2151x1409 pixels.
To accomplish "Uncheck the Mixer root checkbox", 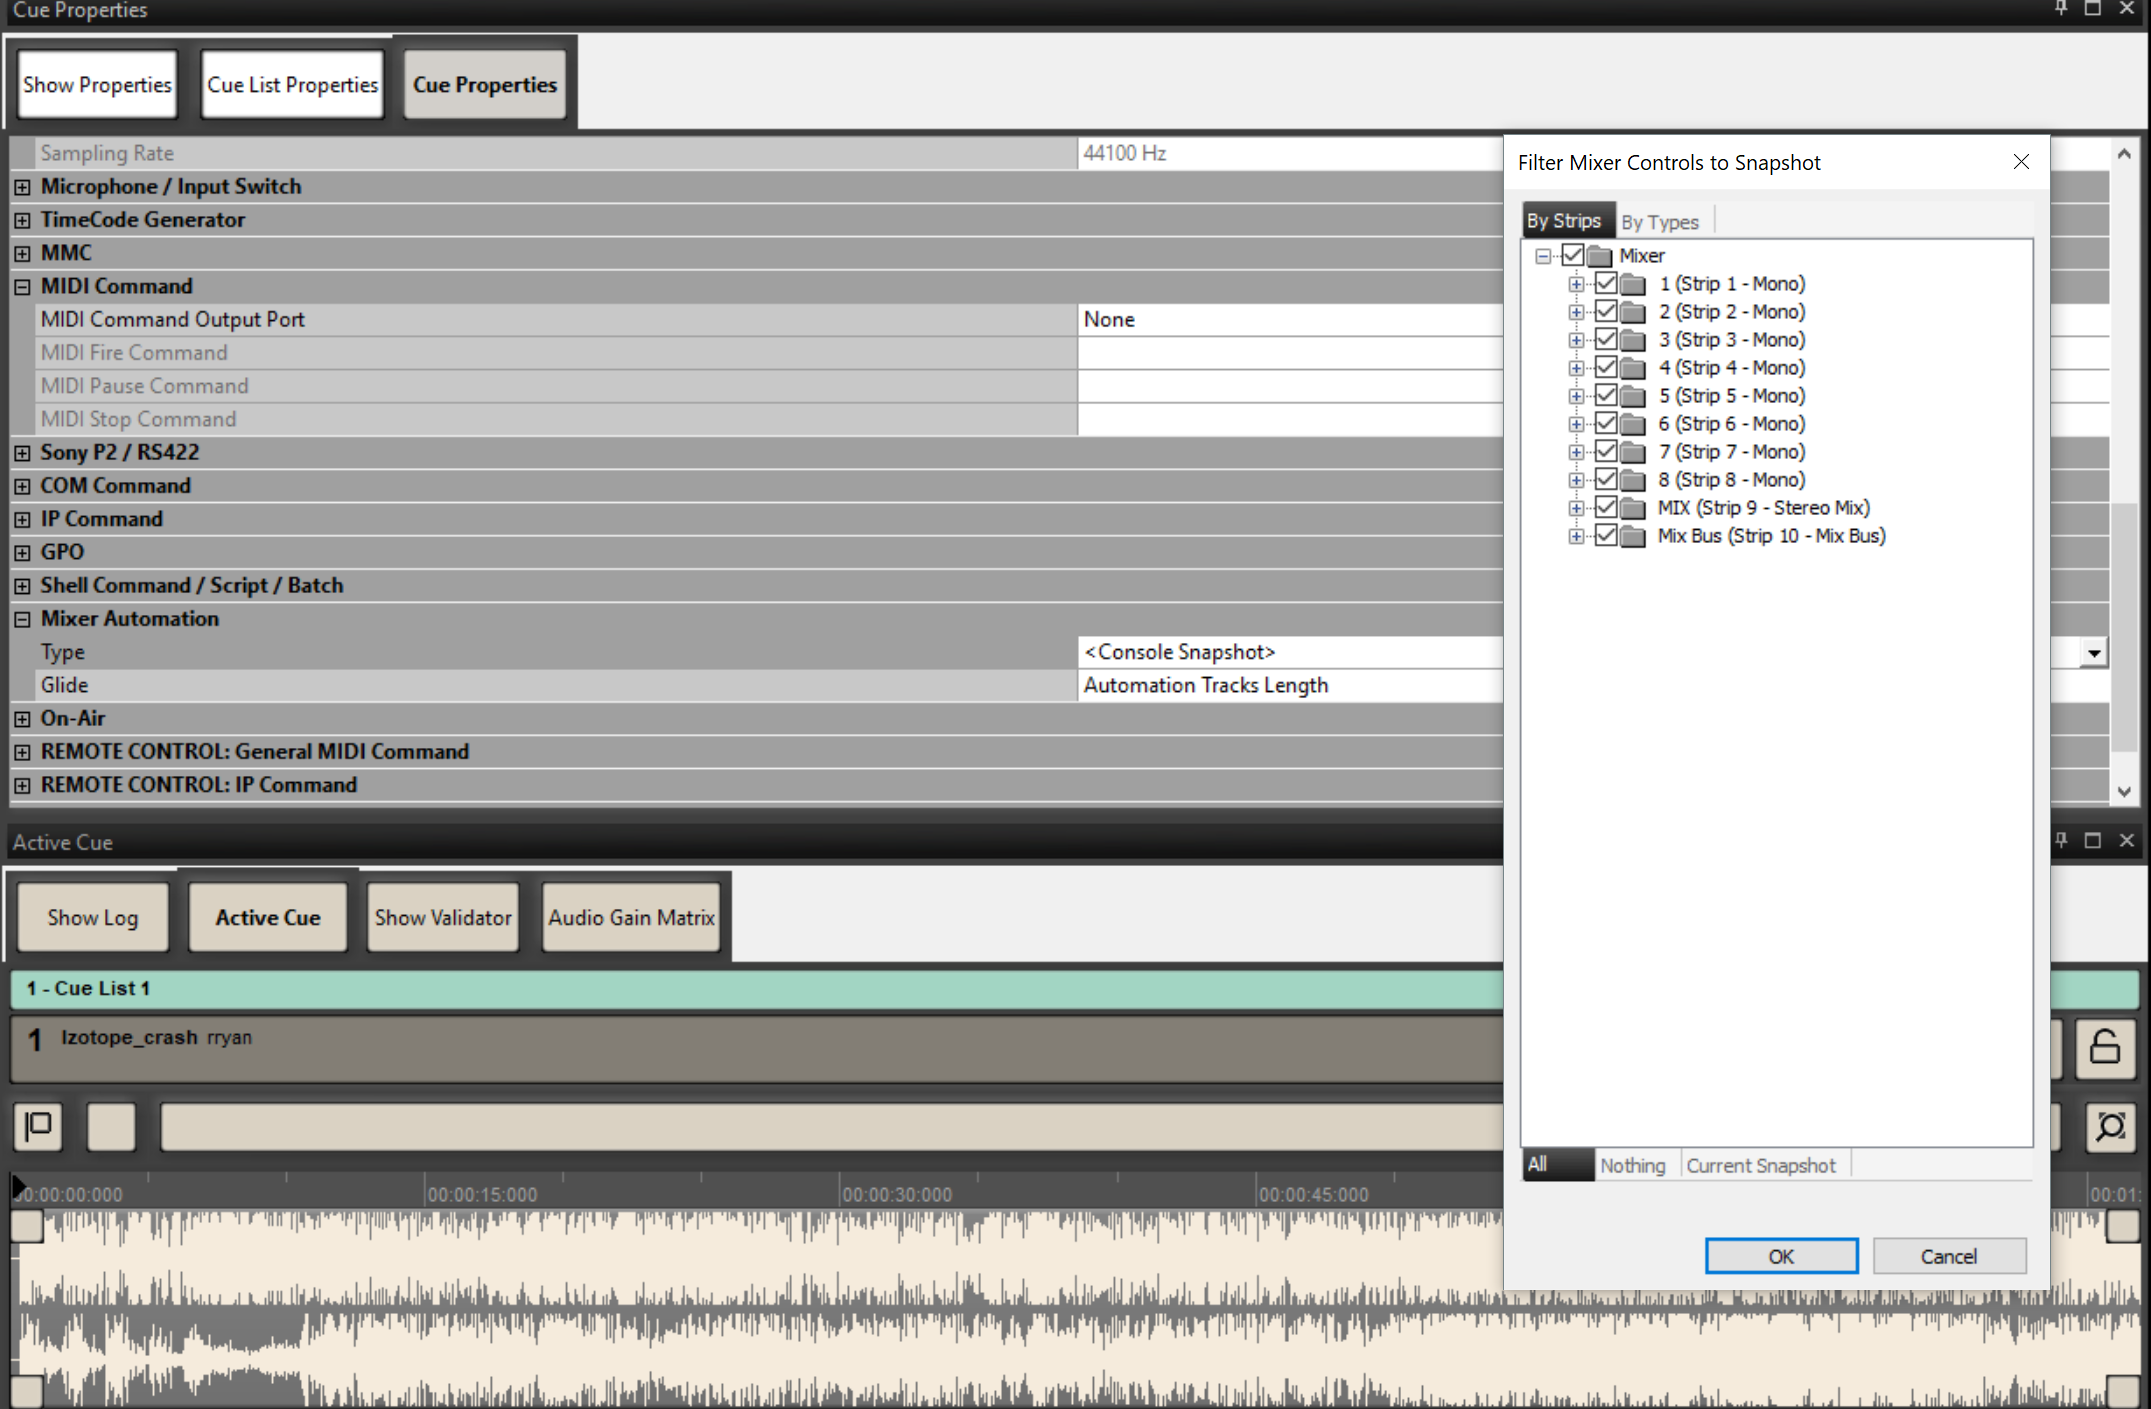I will (1573, 255).
